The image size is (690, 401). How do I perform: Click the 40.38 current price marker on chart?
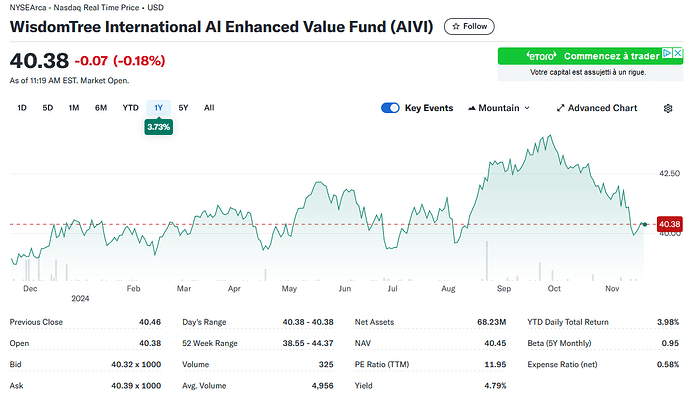pyautogui.click(x=669, y=224)
